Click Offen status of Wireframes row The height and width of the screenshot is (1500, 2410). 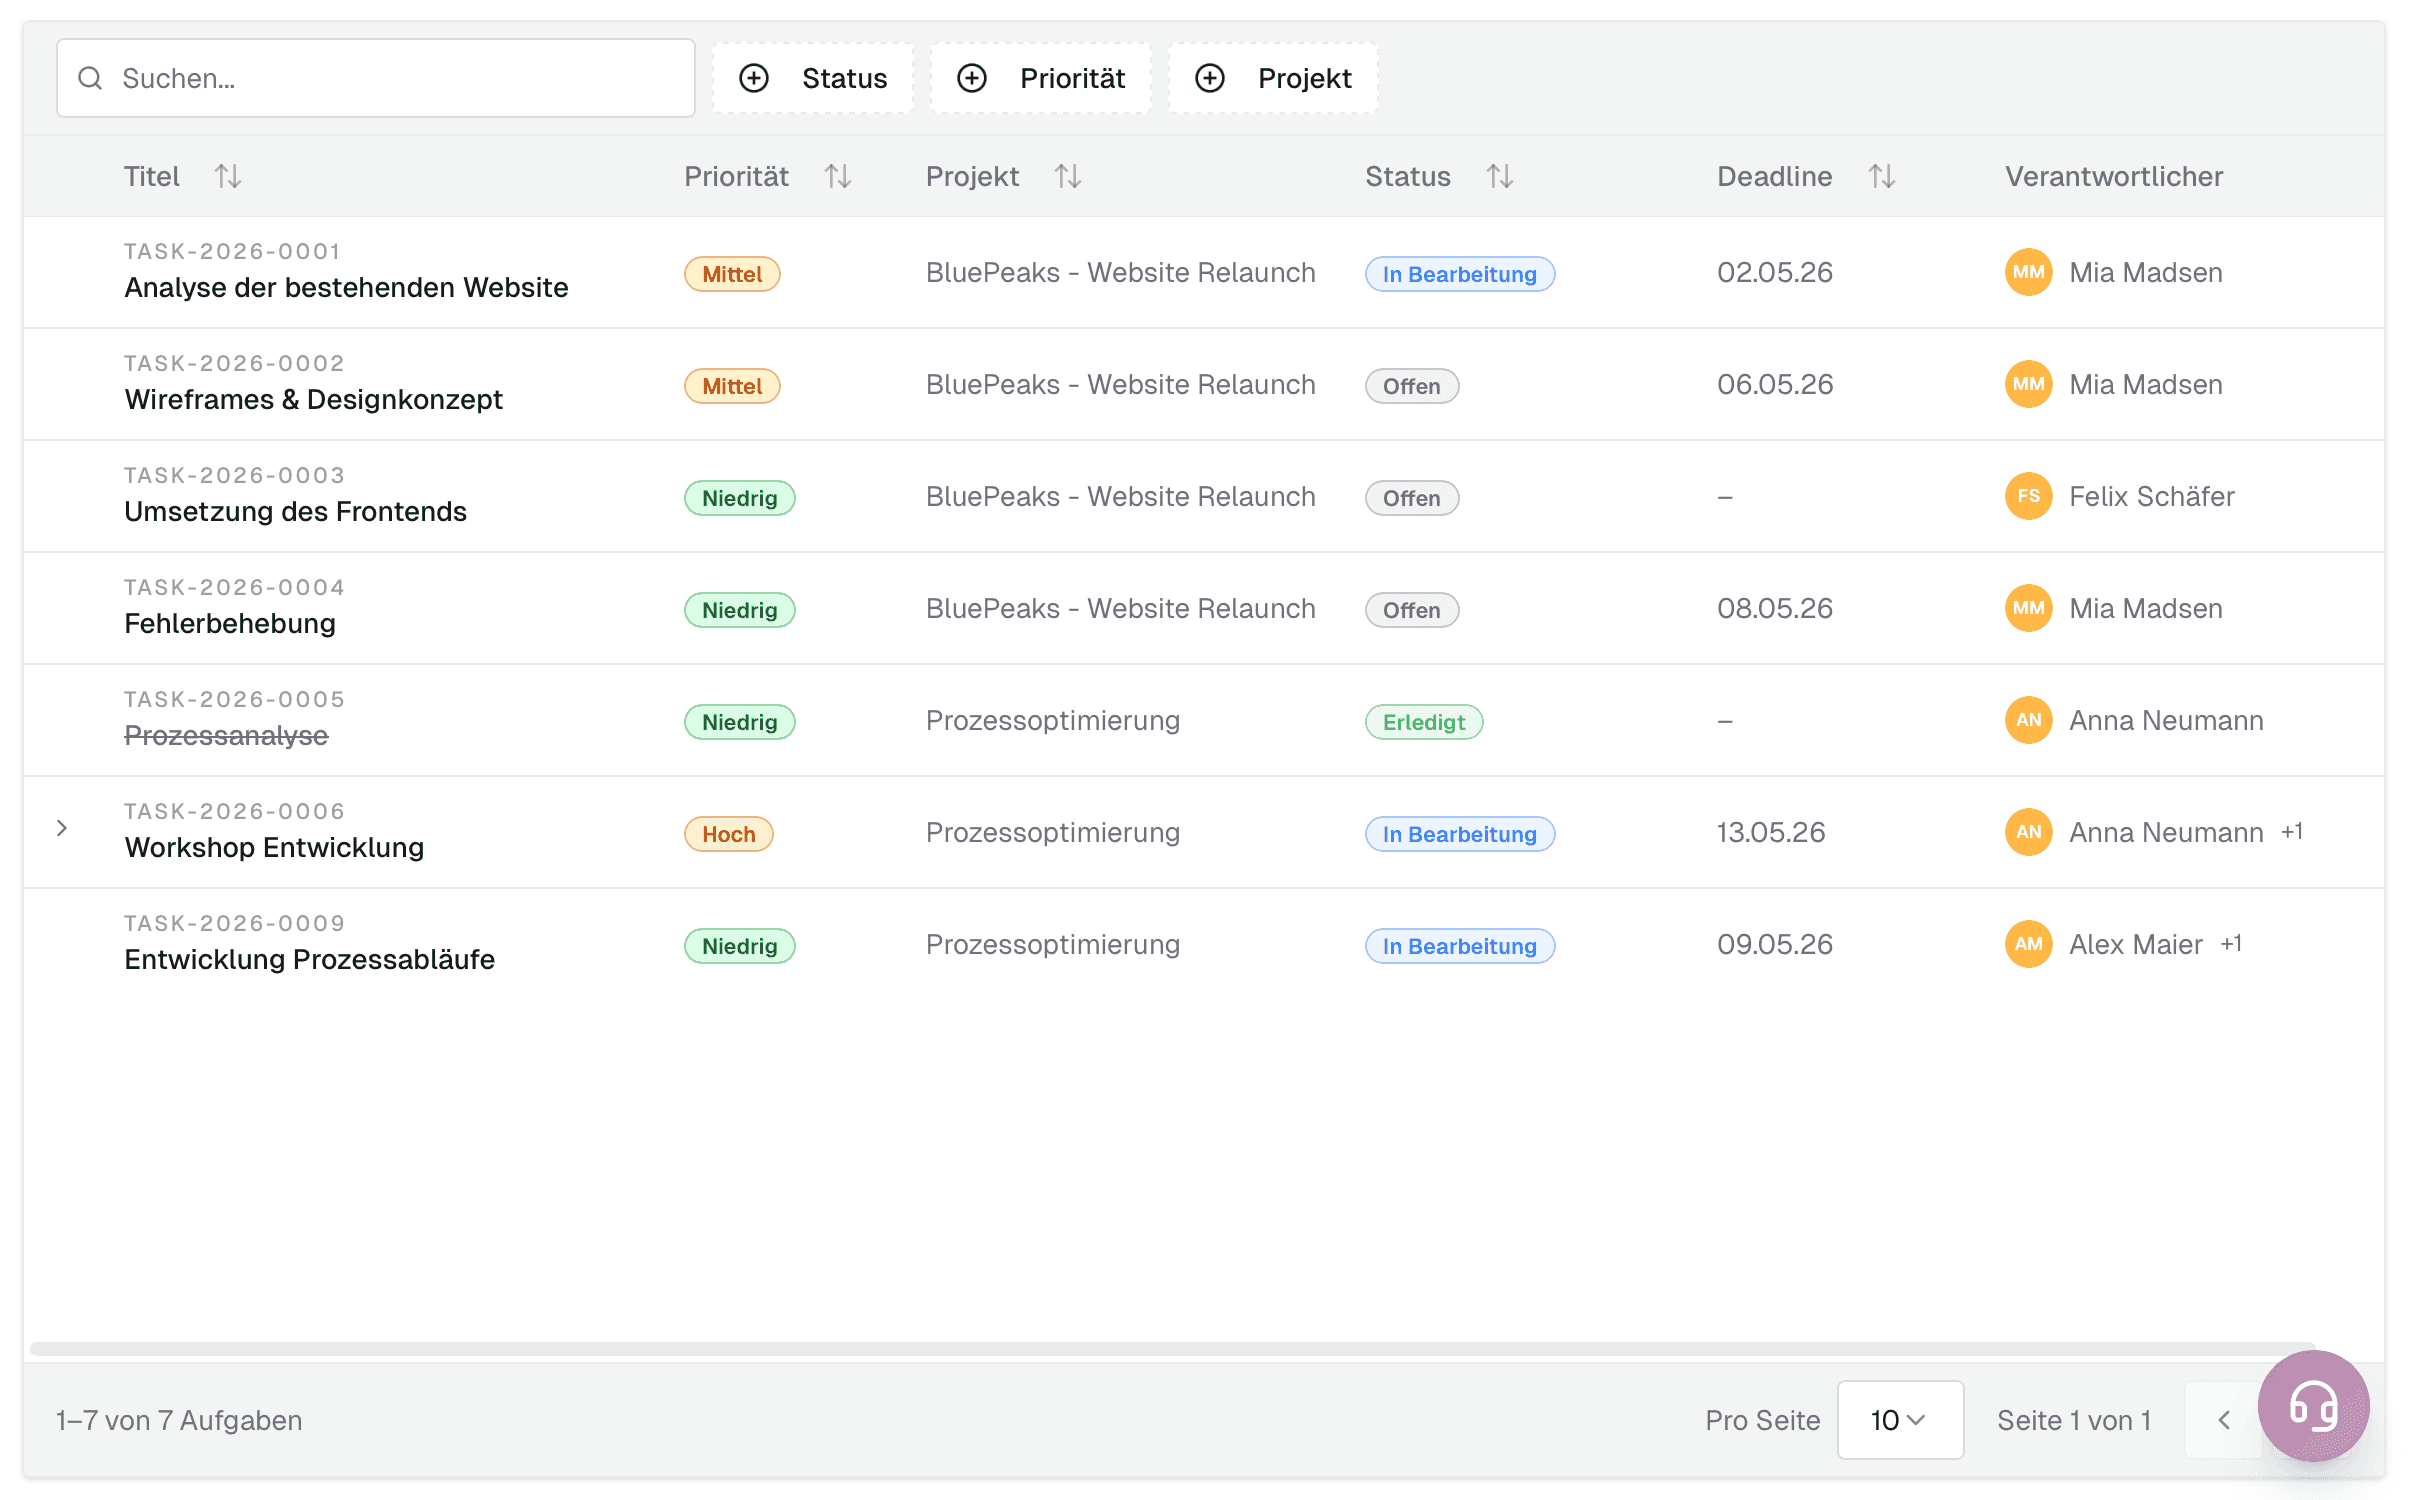coord(1411,386)
